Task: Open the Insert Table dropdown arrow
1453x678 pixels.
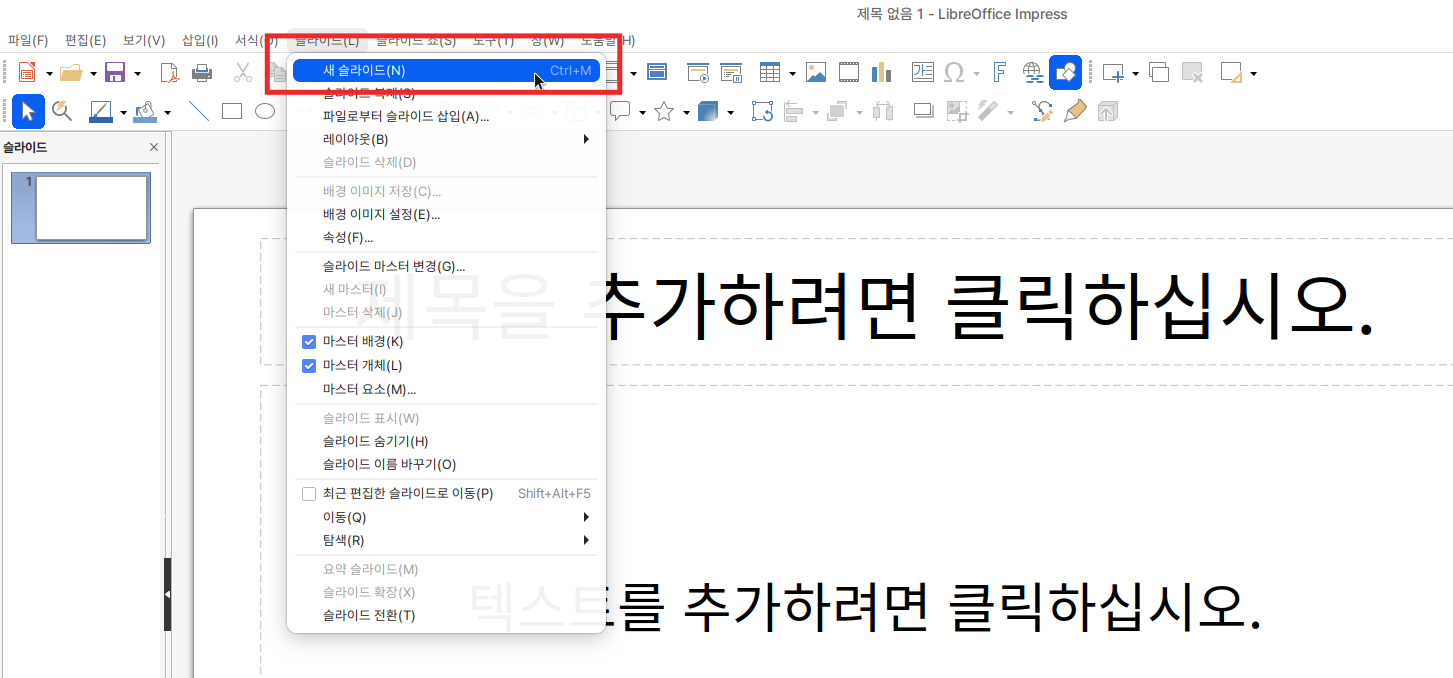Action: point(792,73)
